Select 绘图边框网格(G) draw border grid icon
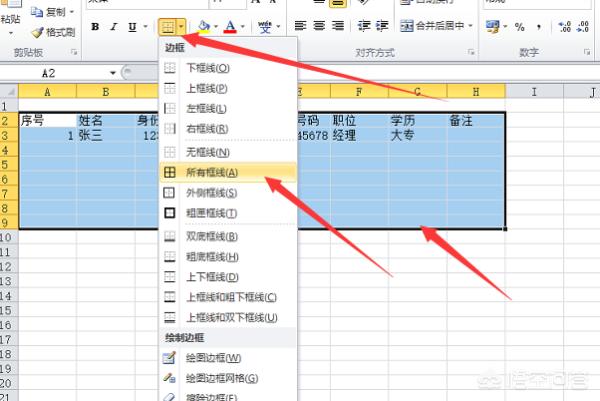This screenshot has width=600, height=401. (169, 378)
